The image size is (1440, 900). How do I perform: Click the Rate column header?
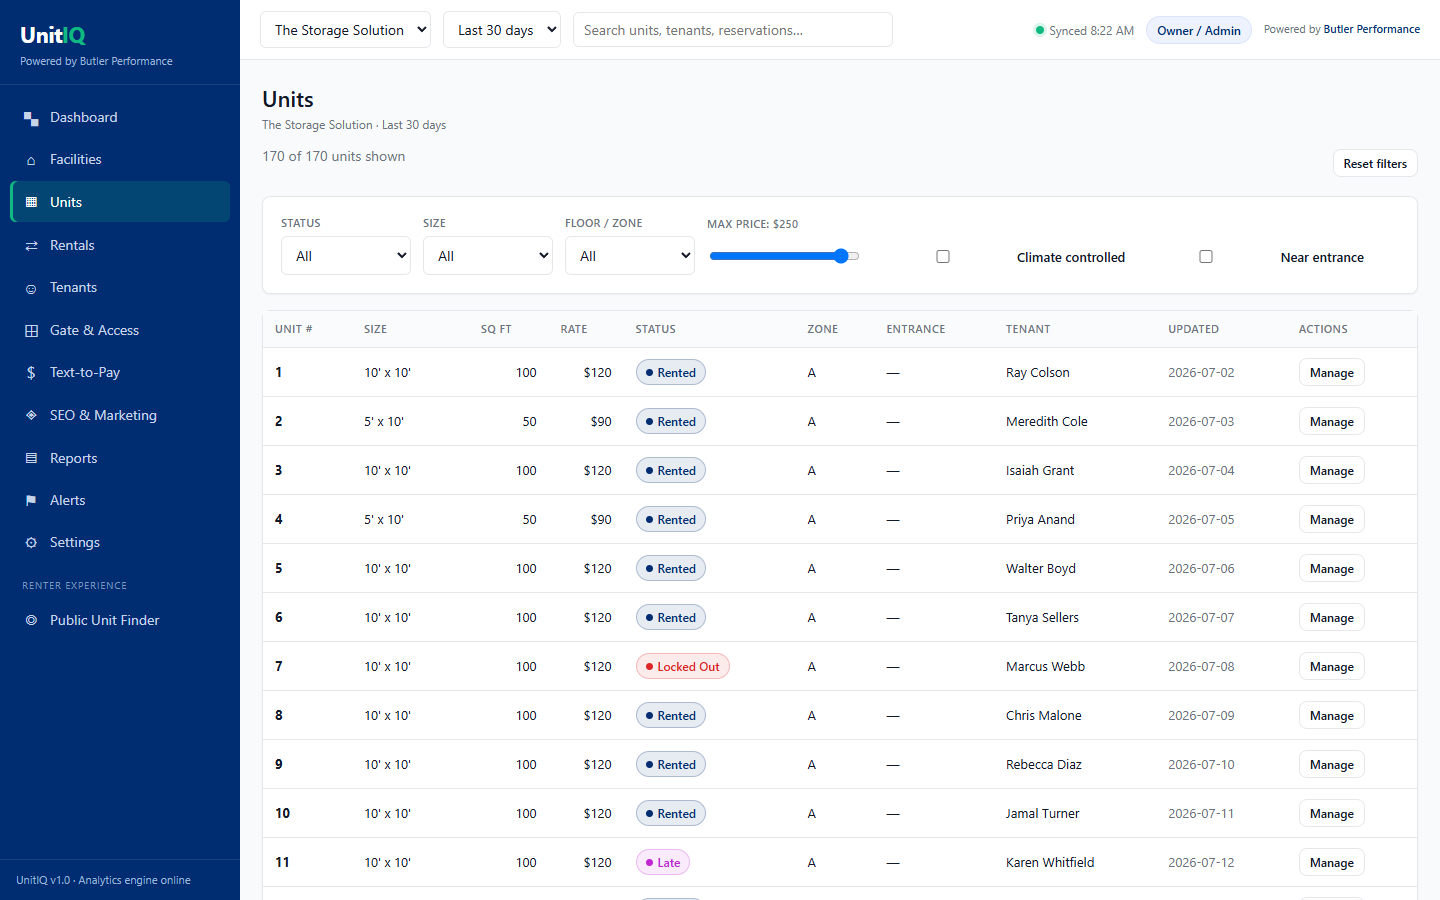574,329
